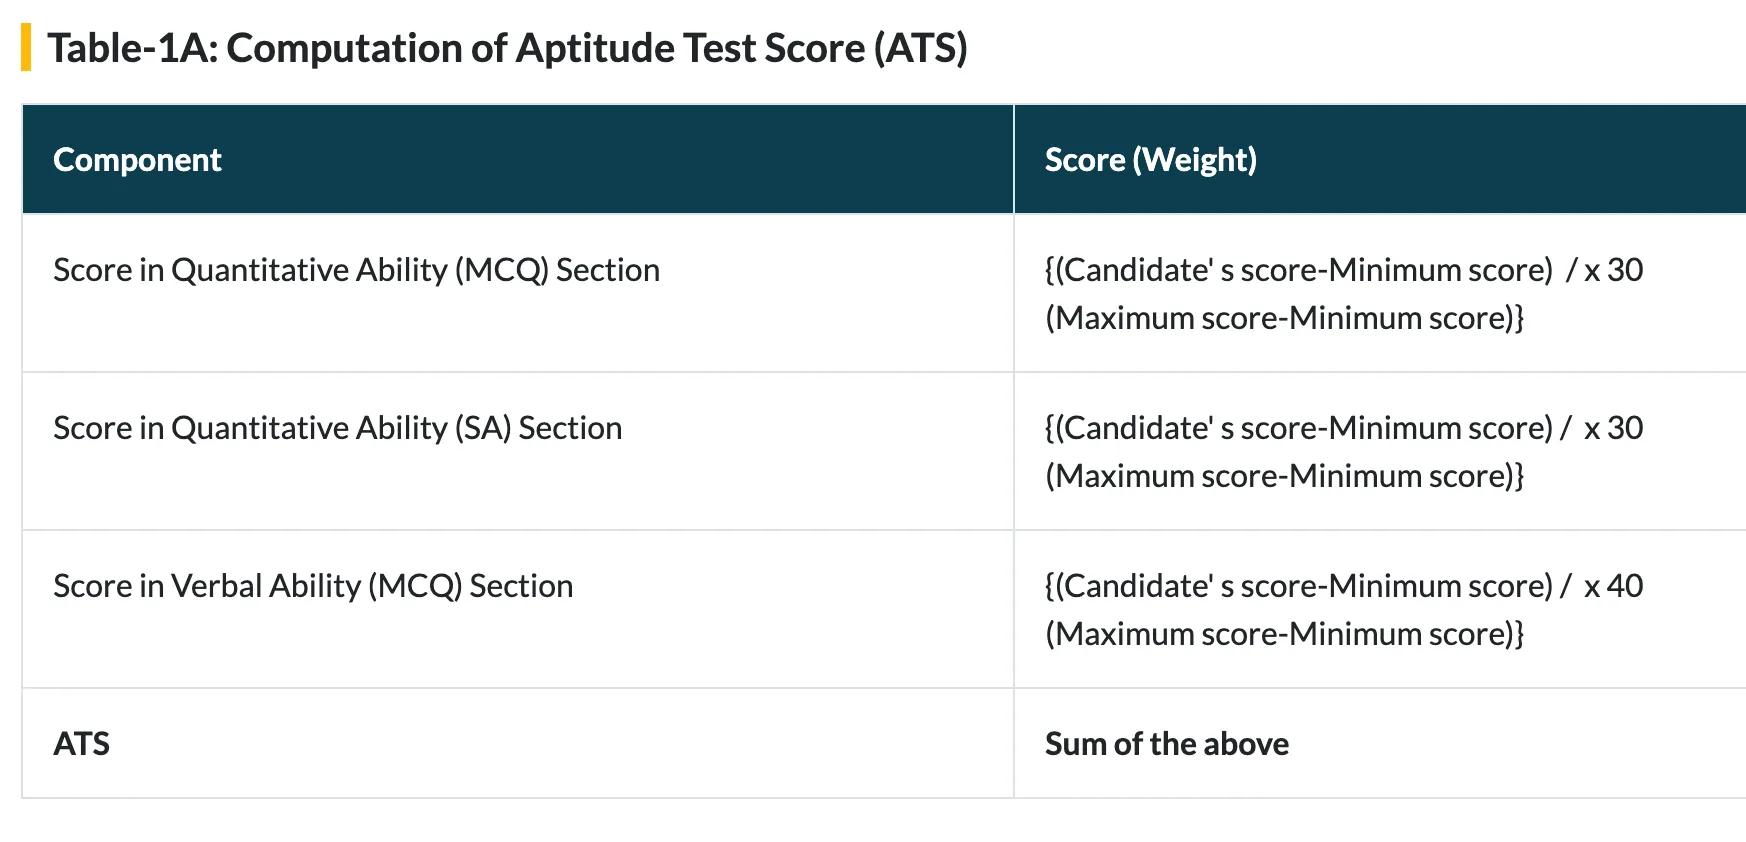Click Candidate's score formula in Quantitative MCQ row
1746x842 pixels.
coord(1299,270)
